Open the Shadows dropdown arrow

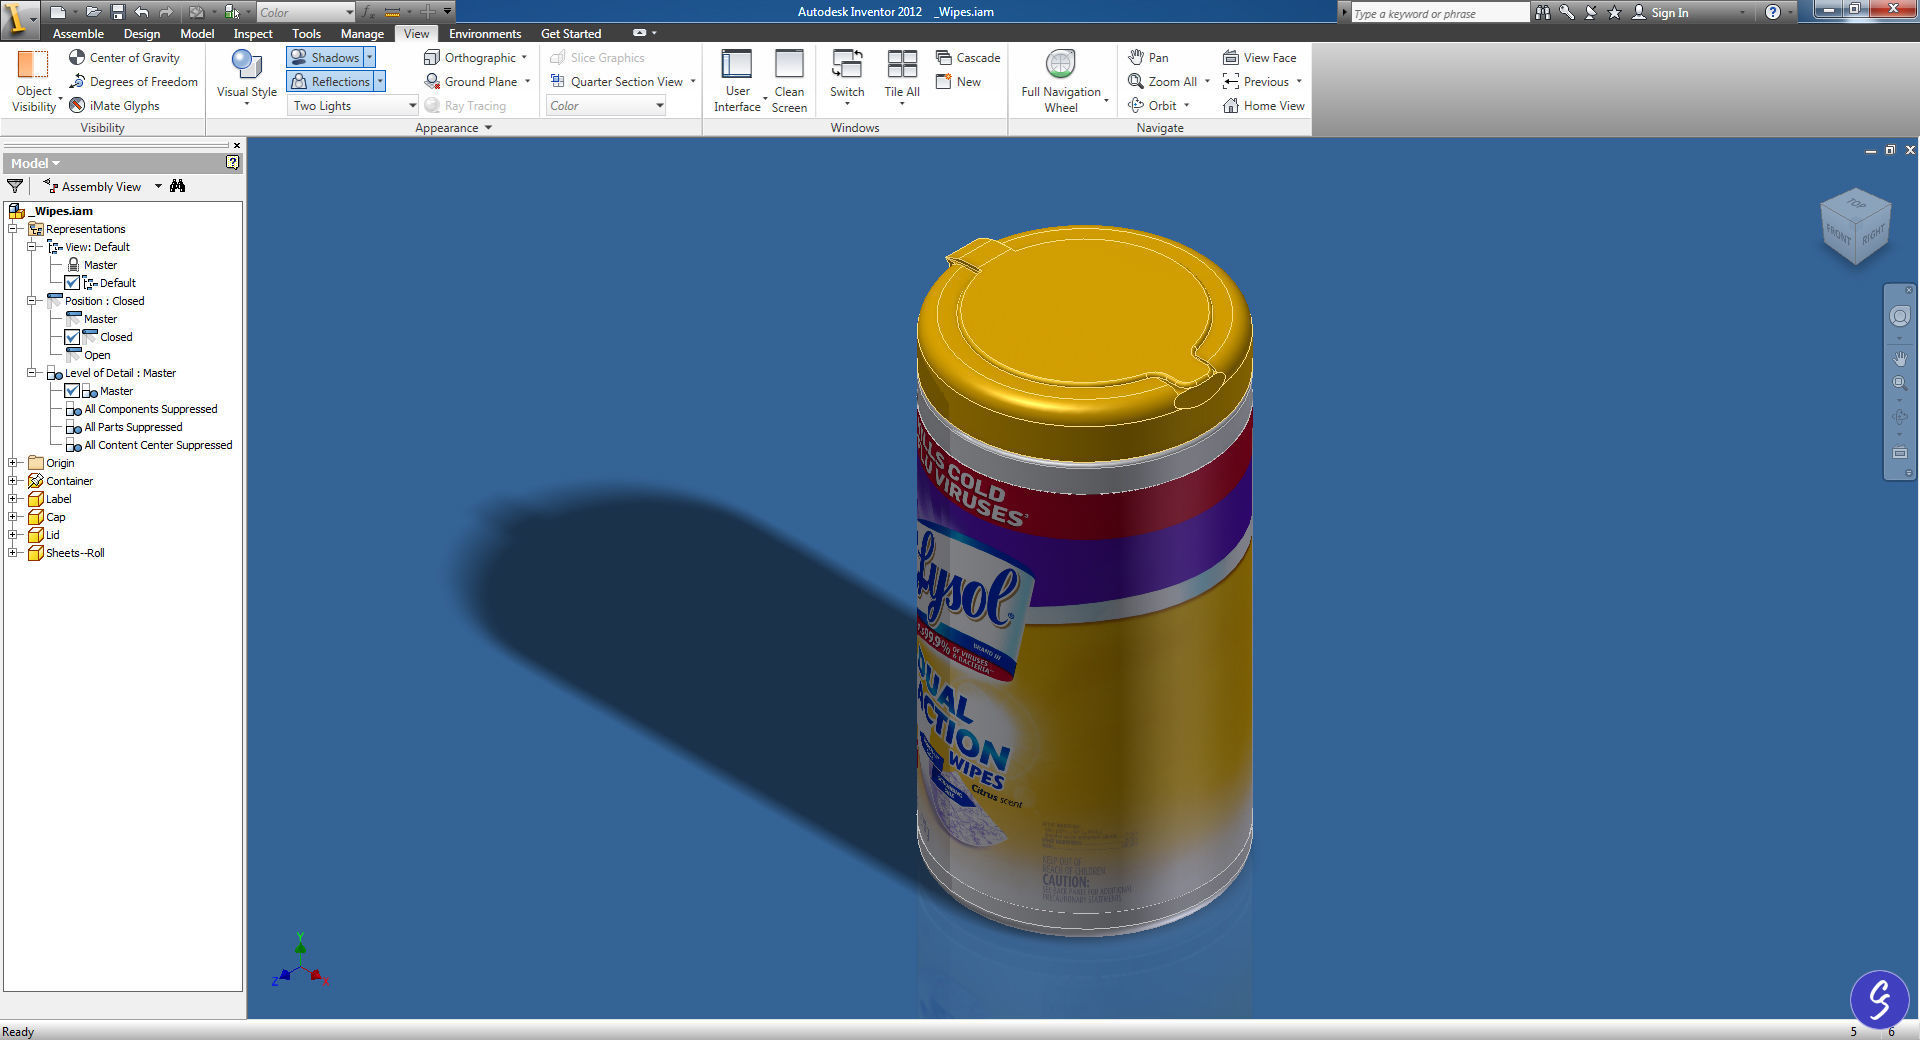pos(369,57)
